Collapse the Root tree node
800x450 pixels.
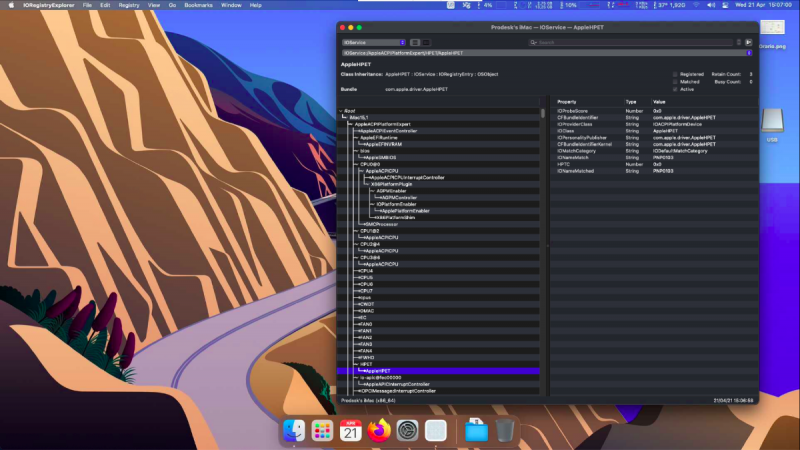coord(341,110)
